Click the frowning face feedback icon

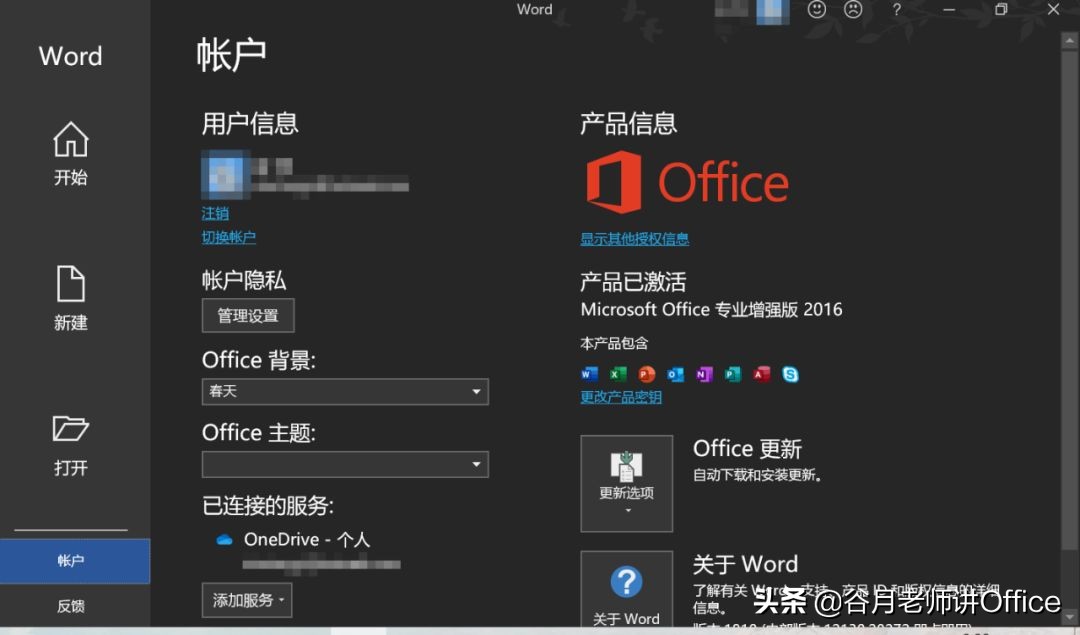853,10
